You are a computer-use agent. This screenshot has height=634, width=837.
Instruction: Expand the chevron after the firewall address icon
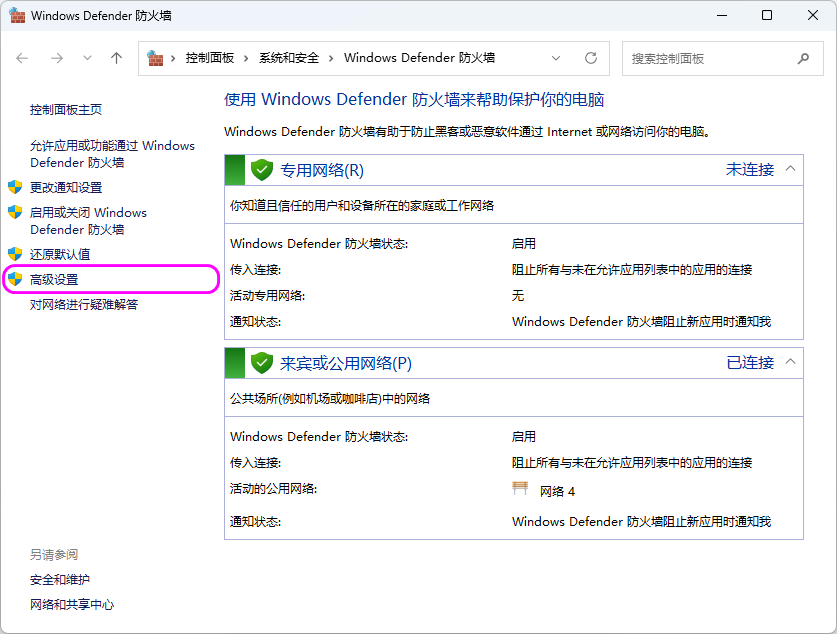pyautogui.click(x=173, y=58)
